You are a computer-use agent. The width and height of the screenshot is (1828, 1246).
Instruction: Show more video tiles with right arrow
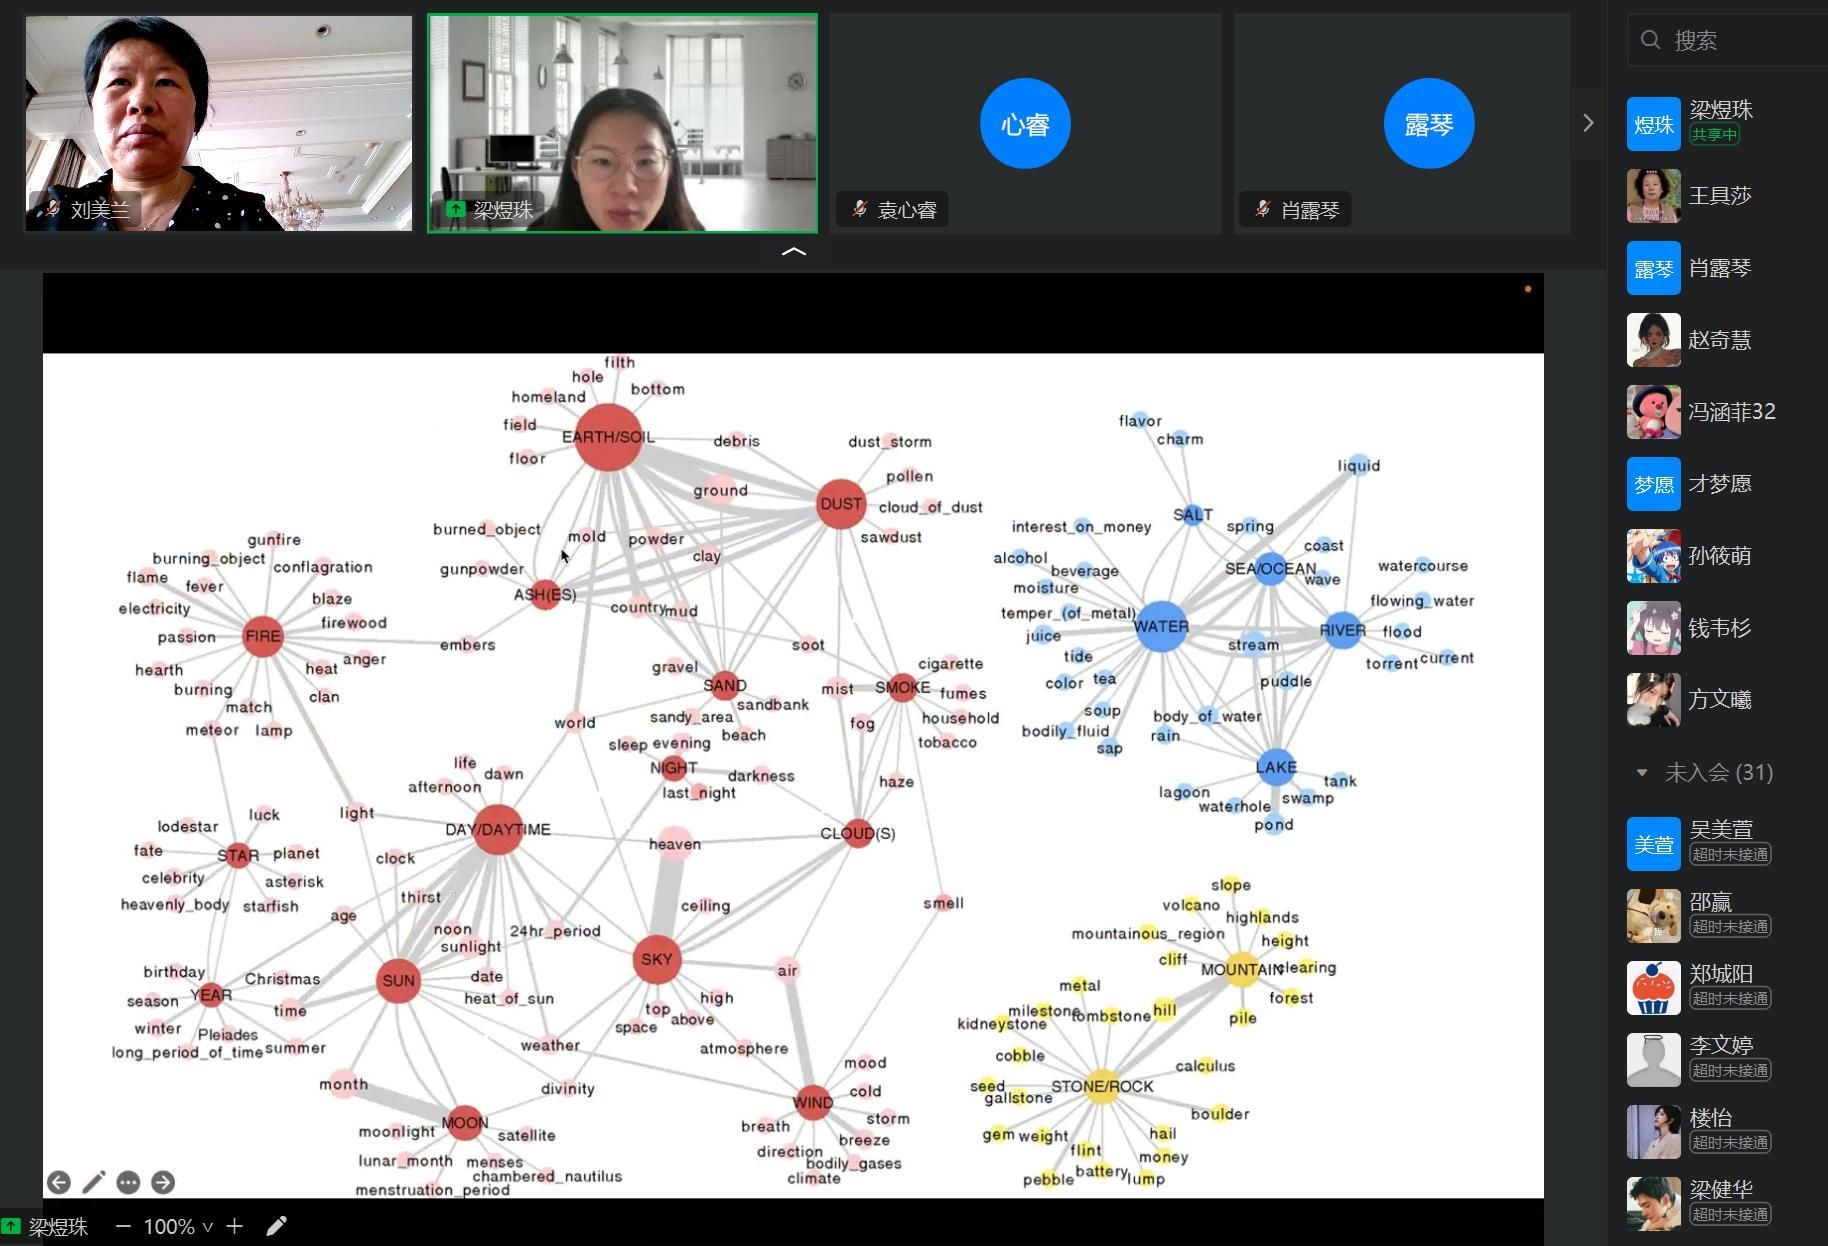pyautogui.click(x=1587, y=123)
